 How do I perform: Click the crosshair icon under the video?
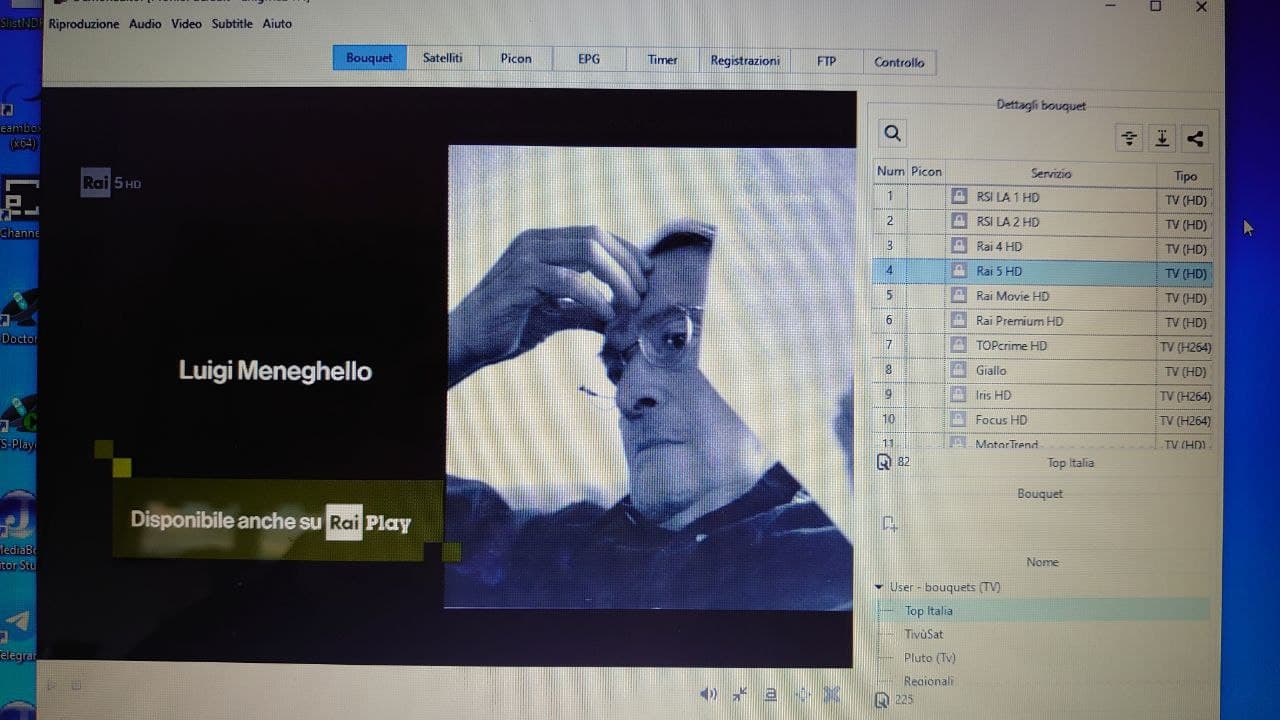pos(802,693)
